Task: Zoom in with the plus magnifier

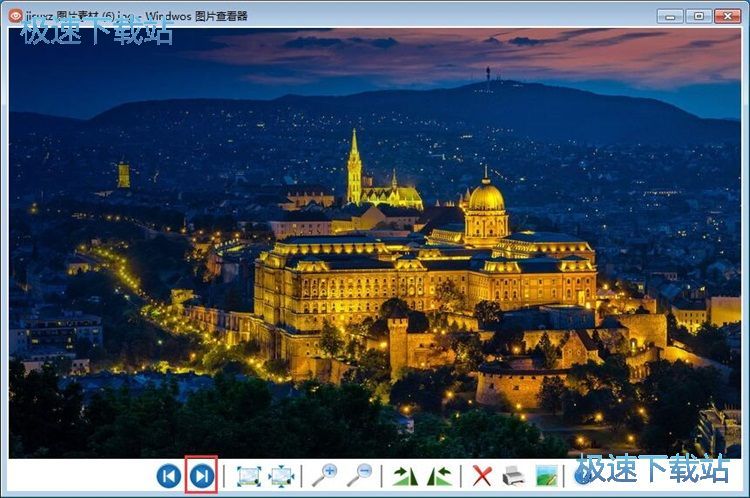Action: [x=324, y=475]
